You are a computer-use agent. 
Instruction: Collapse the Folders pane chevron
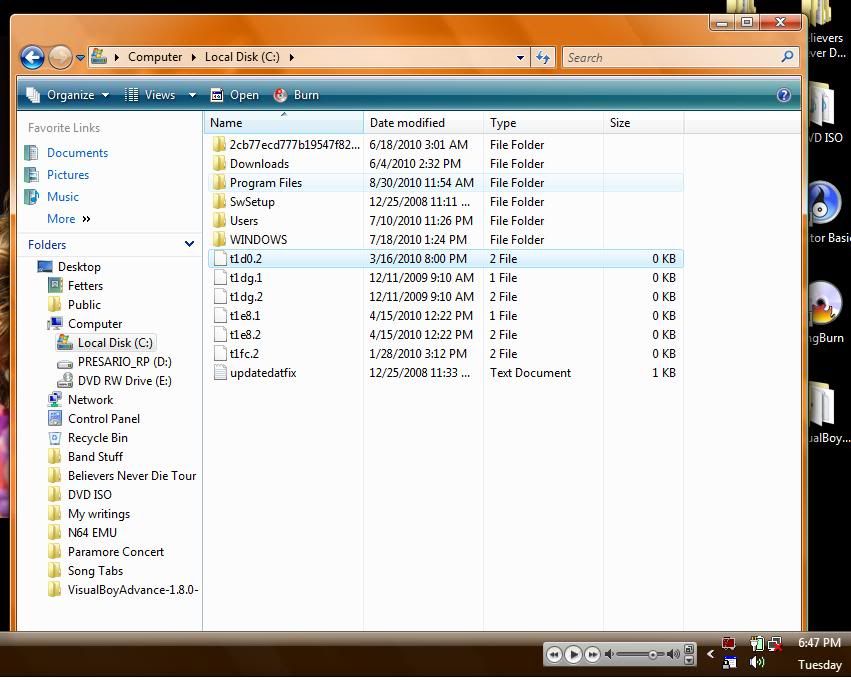click(189, 244)
